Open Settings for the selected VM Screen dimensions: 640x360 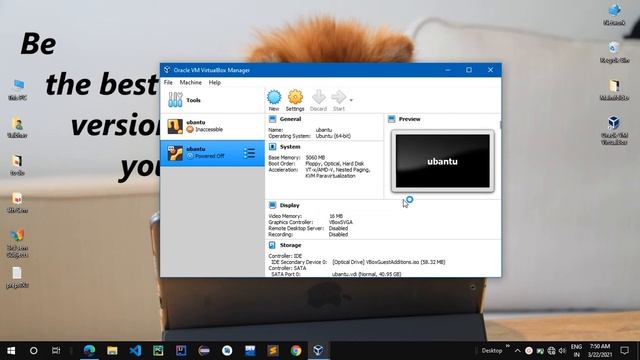tap(295, 100)
